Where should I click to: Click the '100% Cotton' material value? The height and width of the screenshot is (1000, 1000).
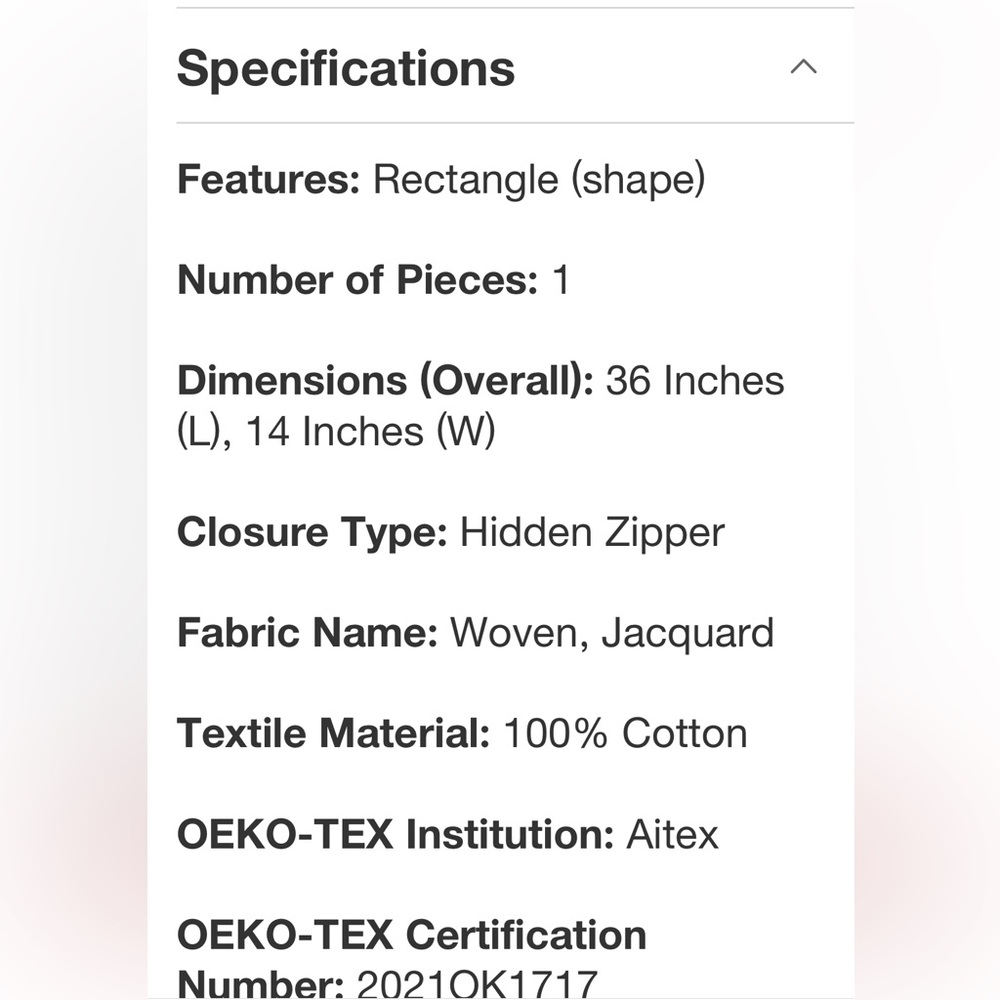pos(625,733)
